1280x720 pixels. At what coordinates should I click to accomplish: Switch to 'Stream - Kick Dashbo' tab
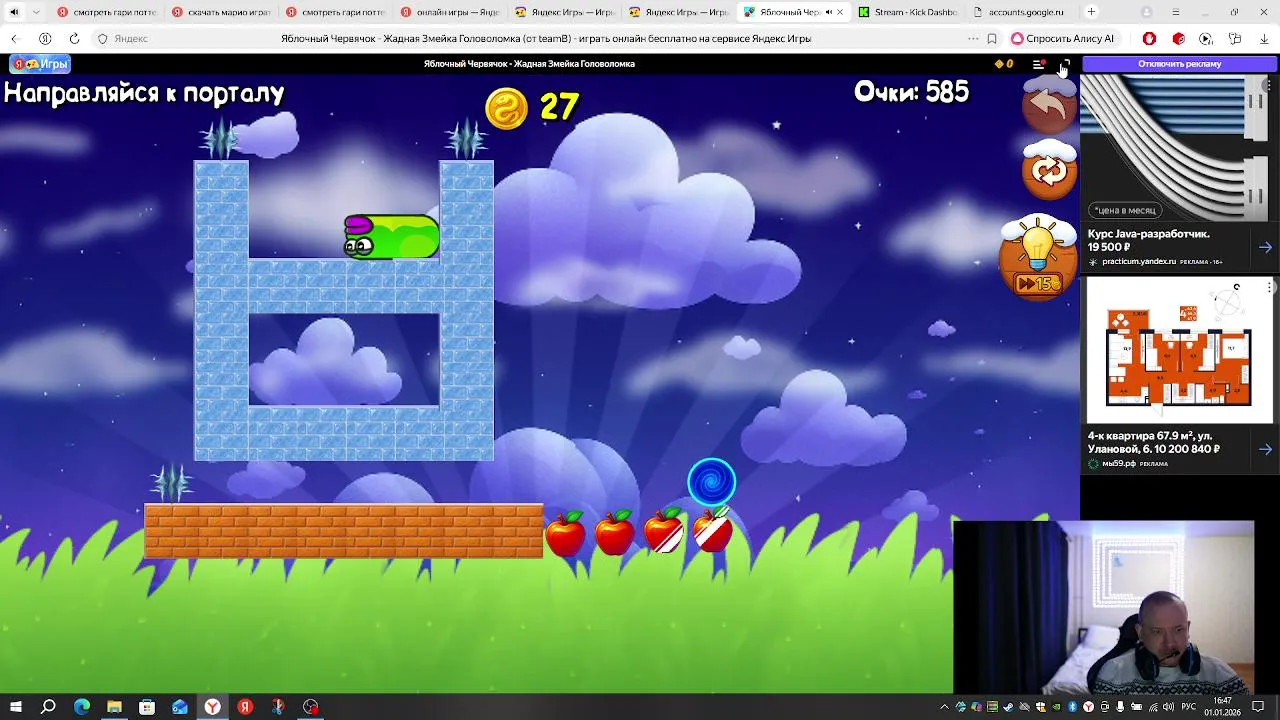tap(909, 12)
